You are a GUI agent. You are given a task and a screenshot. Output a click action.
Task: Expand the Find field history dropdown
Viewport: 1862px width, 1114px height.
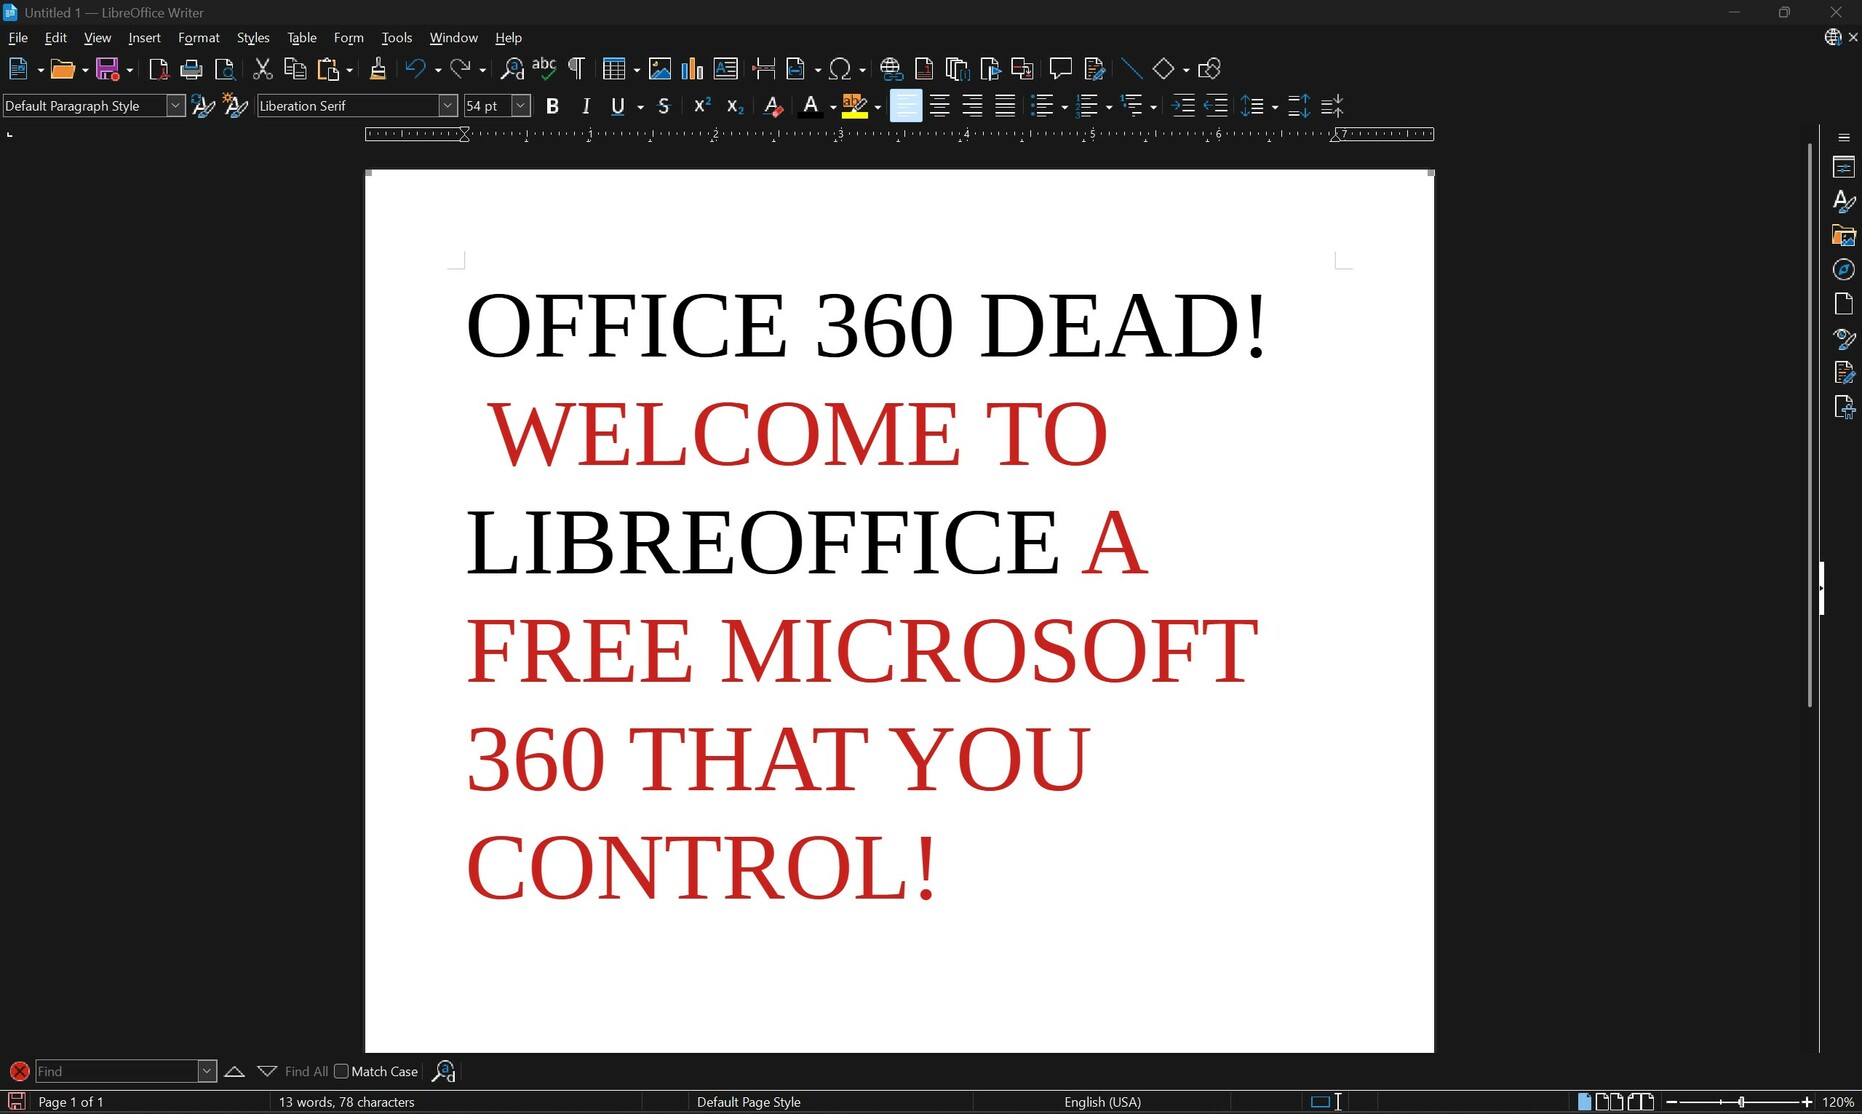pyautogui.click(x=207, y=1071)
